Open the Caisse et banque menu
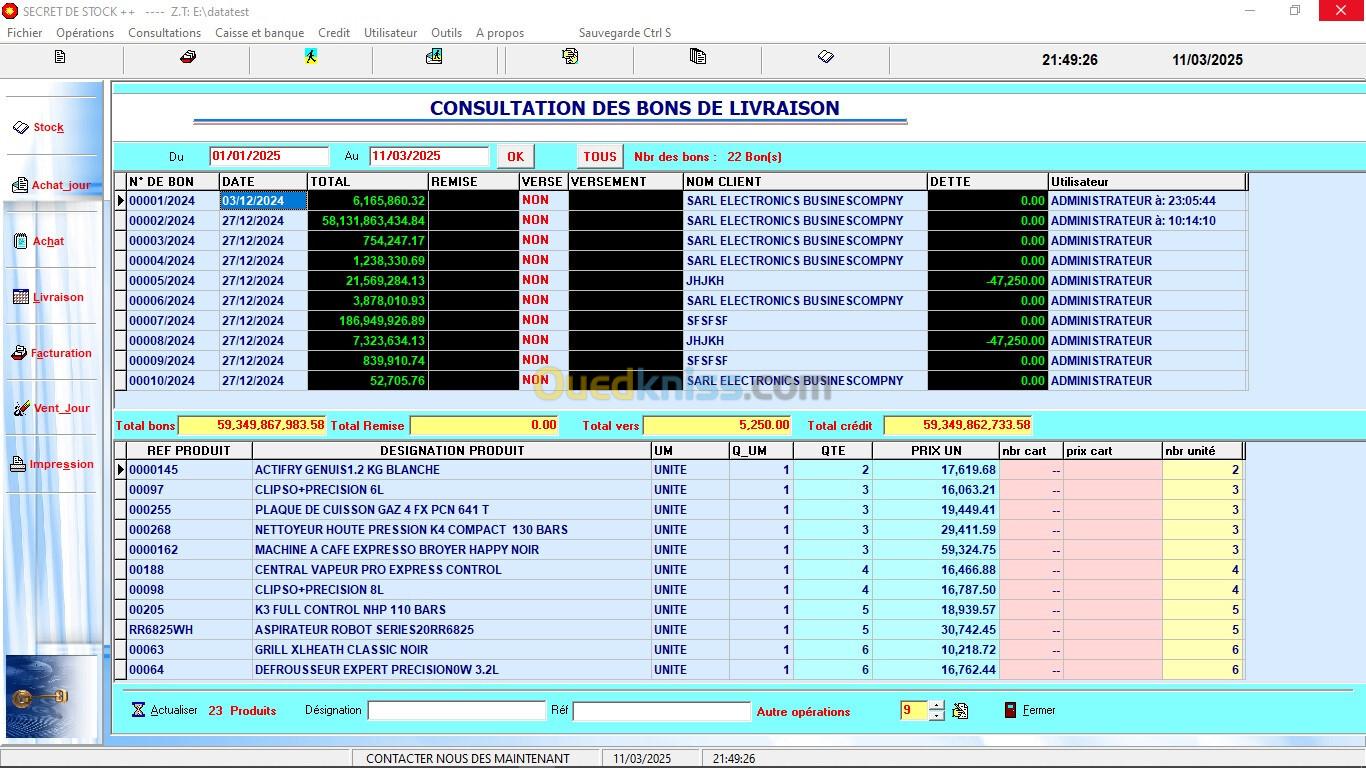Image resolution: width=1366 pixels, height=768 pixels. [x=259, y=33]
